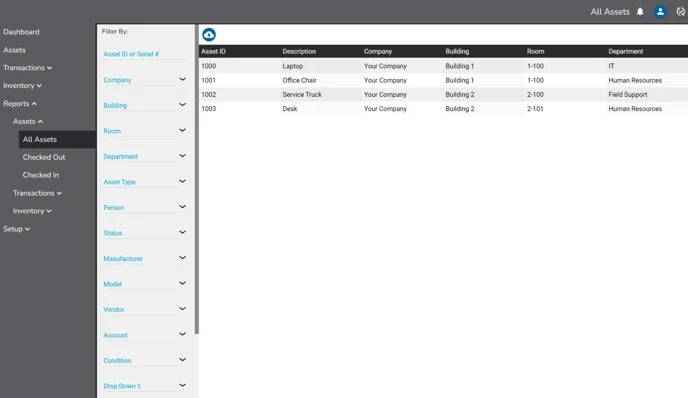Open the notifications bell icon
This screenshot has height=398, width=688.
[640, 12]
